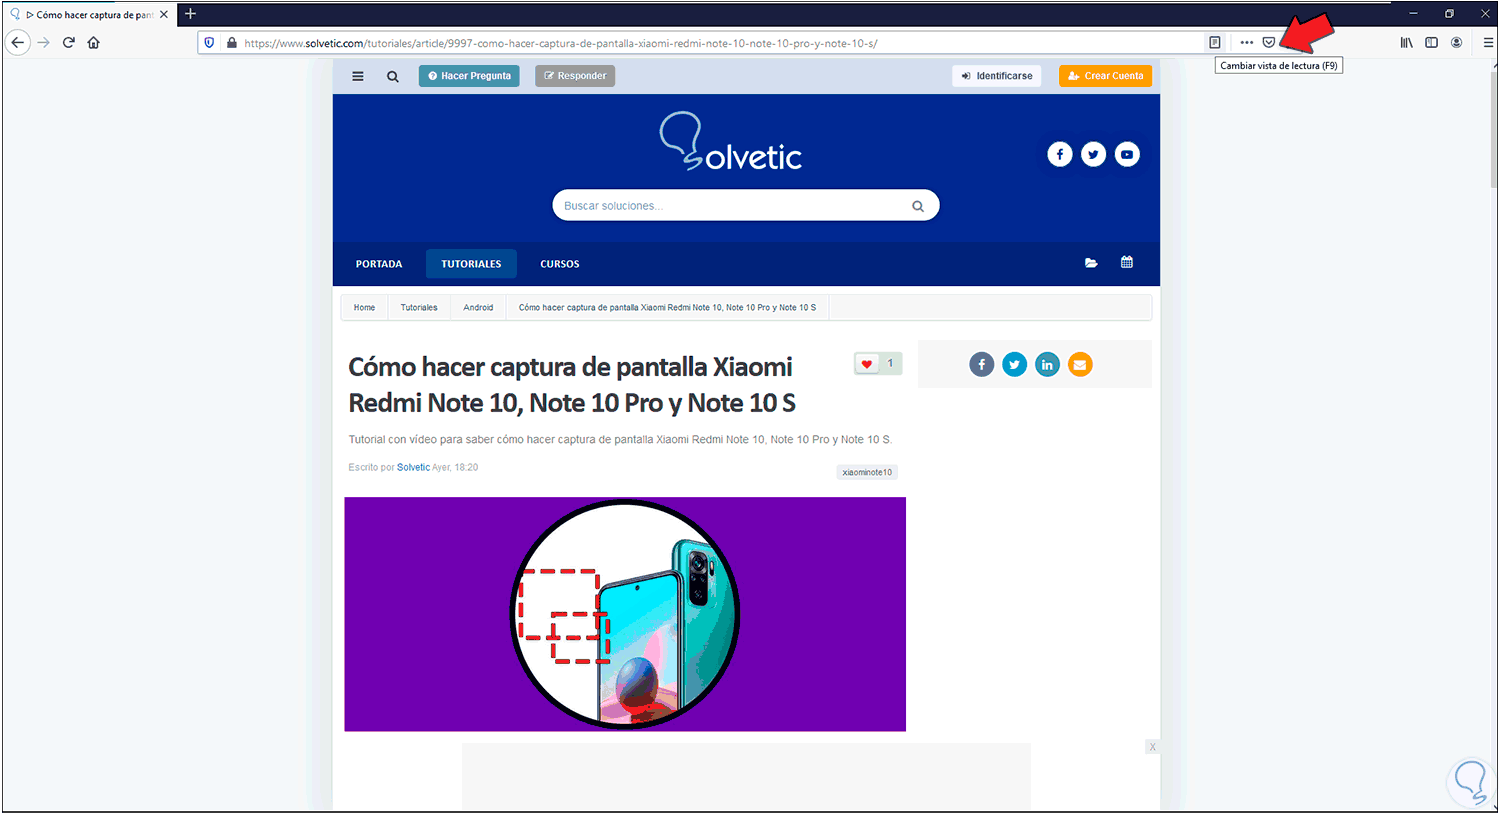Click the folder icon in navigation bar
The width and height of the screenshot is (1500, 813).
pyautogui.click(x=1091, y=263)
